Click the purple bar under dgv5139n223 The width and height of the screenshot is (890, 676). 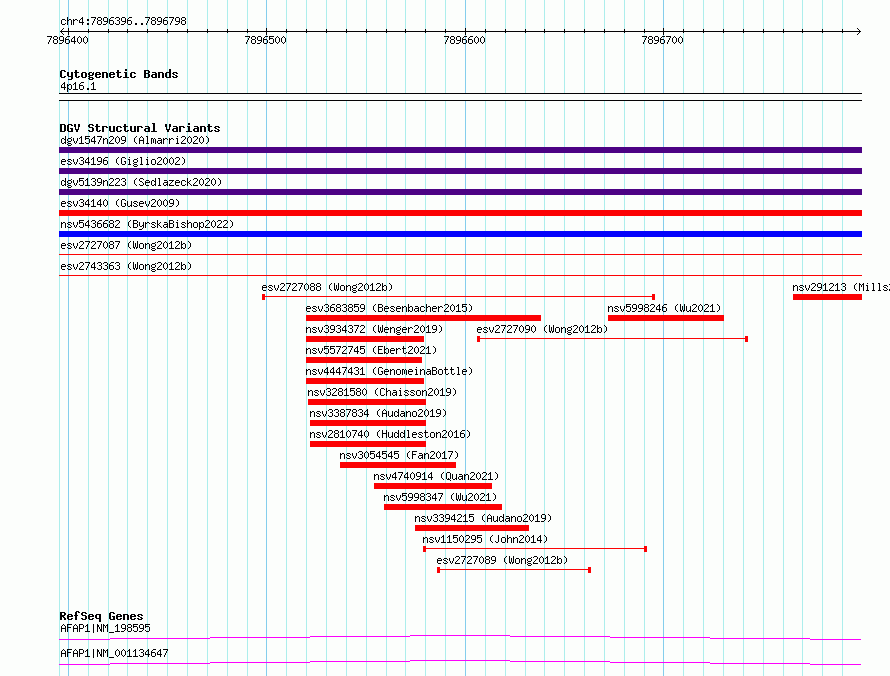(460, 192)
